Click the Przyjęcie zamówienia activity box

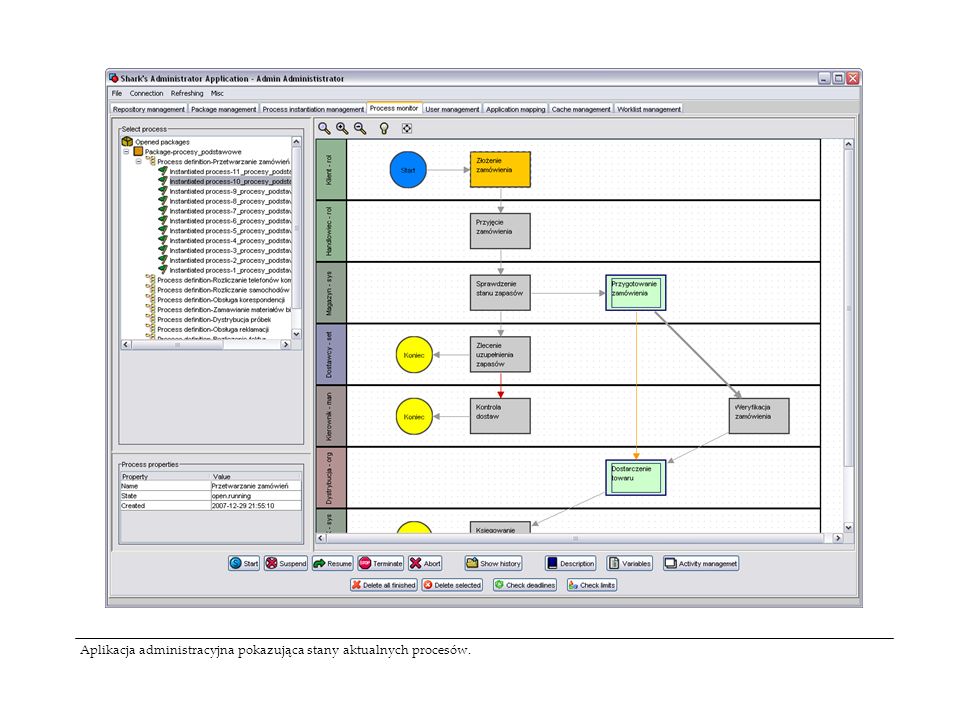coord(500,231)
